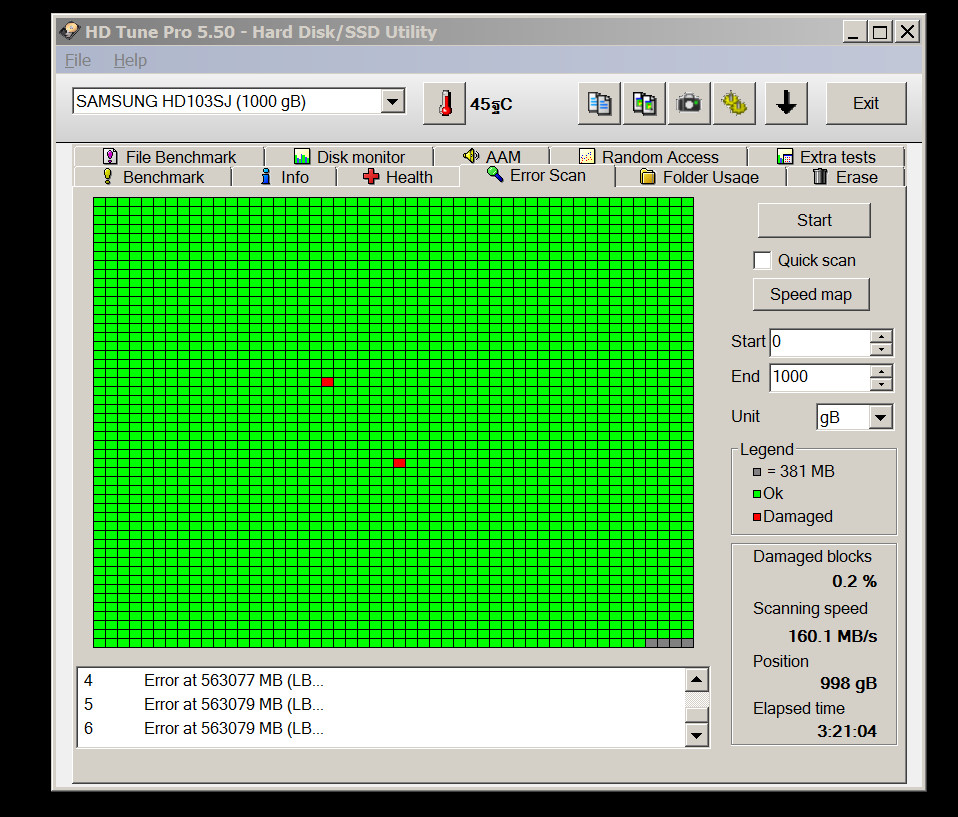Click the green Ok legend swatch

tap(757, 494)
